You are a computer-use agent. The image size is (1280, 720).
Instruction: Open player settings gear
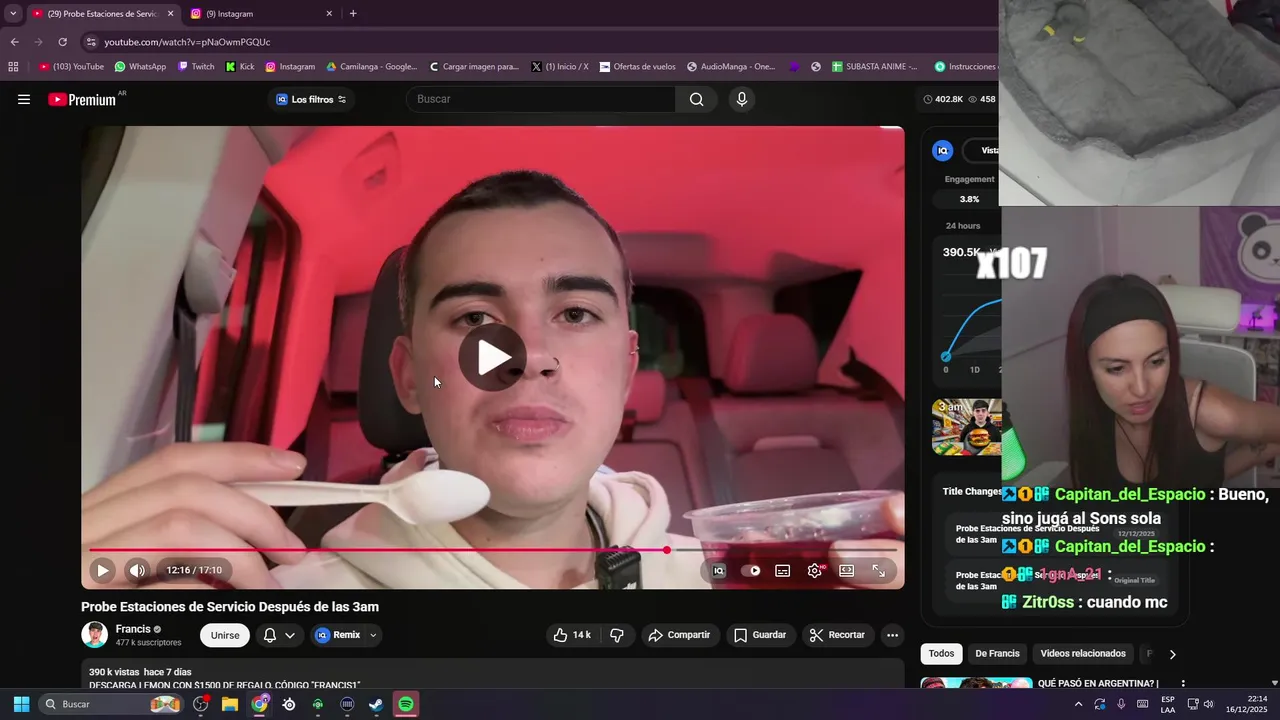pos(815,570)
